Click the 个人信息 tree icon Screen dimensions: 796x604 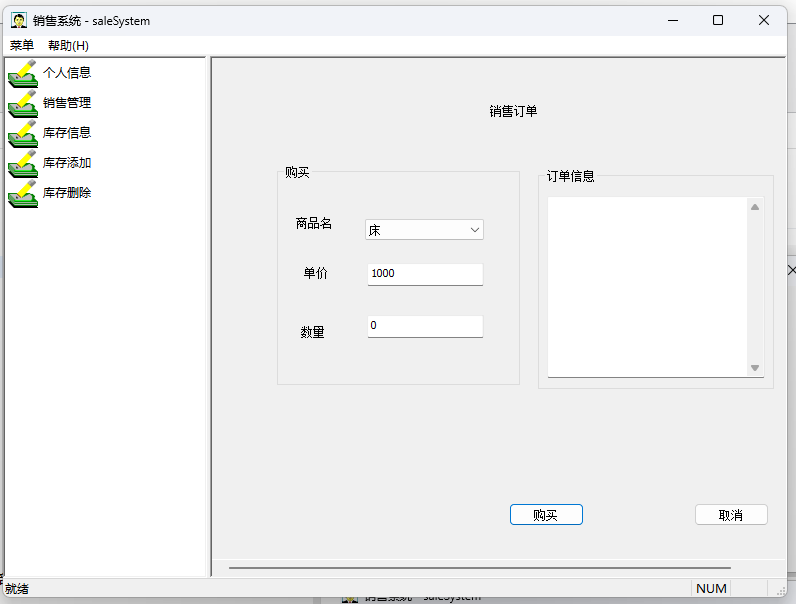[23, 73]
